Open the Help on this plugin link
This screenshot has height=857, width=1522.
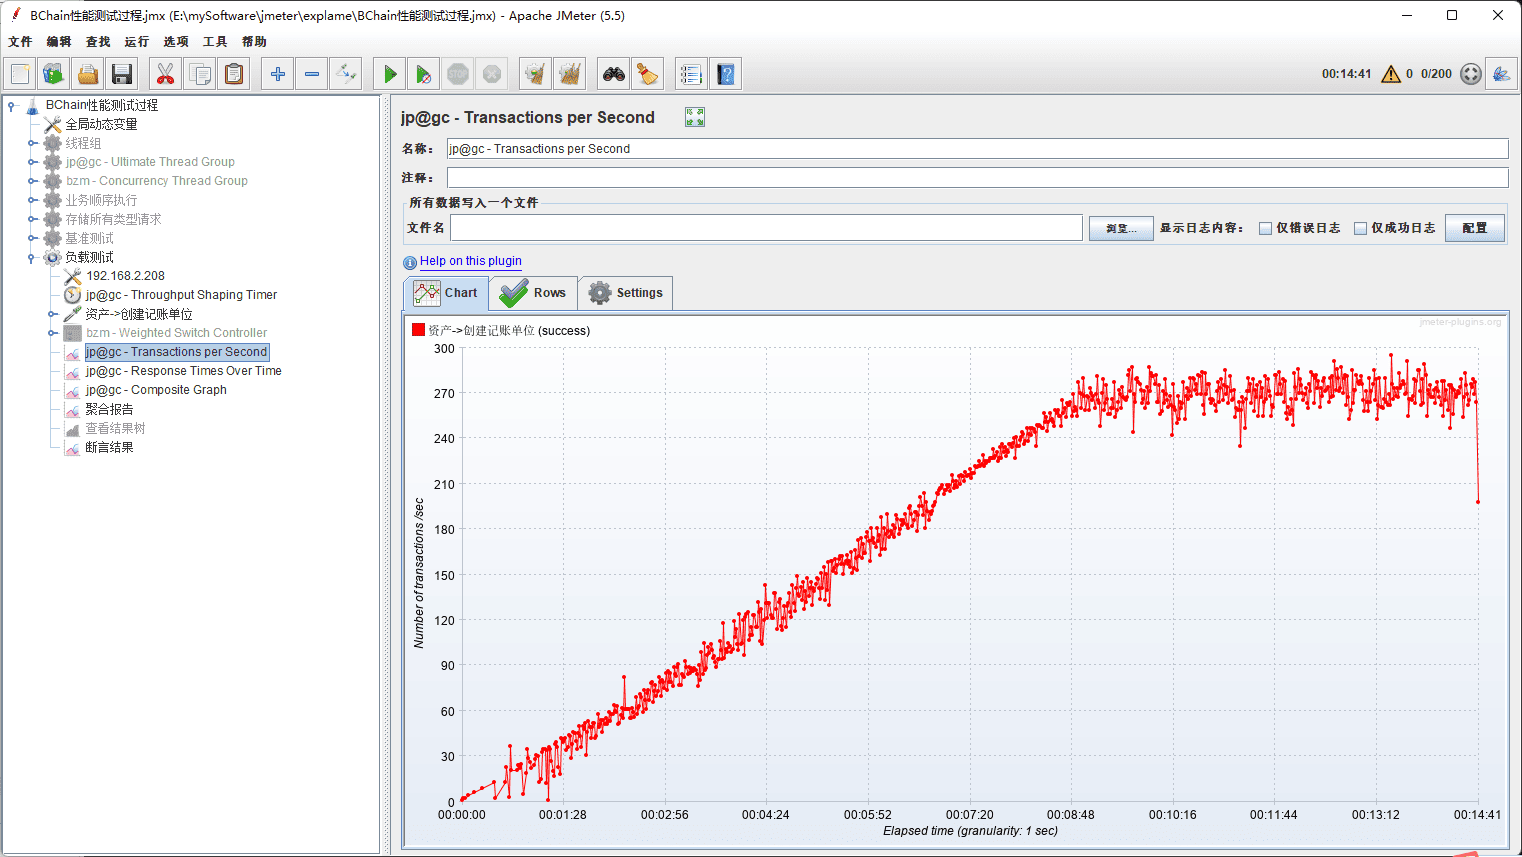click(x=470, y=261)
